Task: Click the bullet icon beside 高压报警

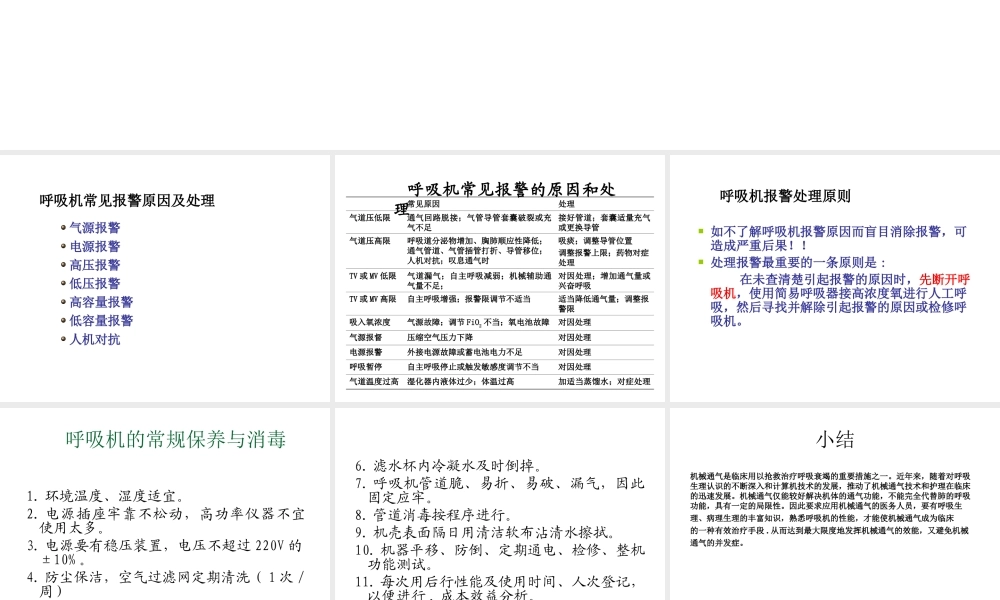Action: coord(62,264)
